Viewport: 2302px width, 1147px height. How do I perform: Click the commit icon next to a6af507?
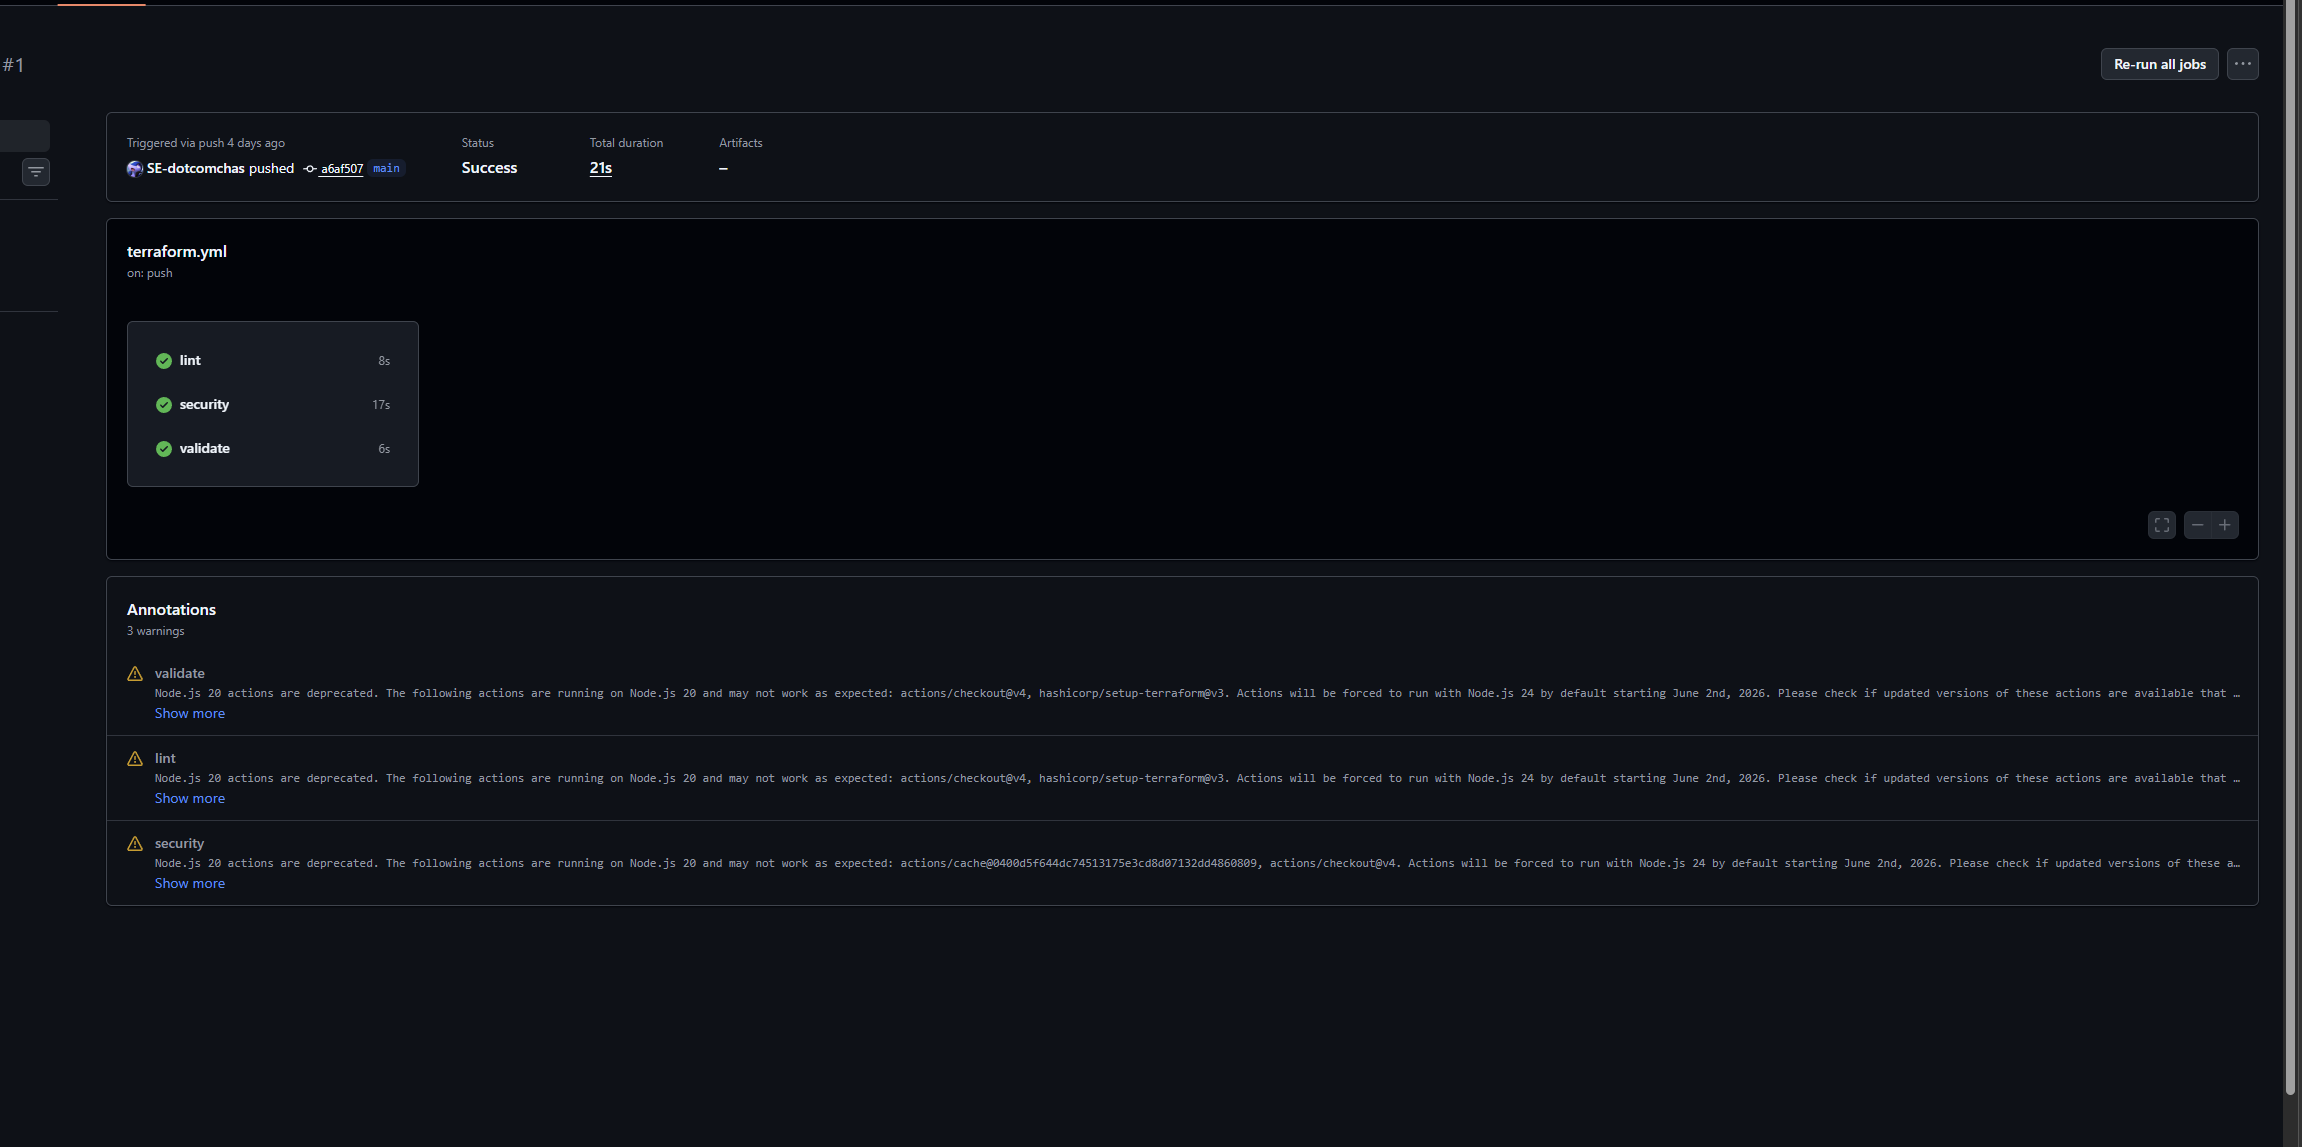click(310, 169)
